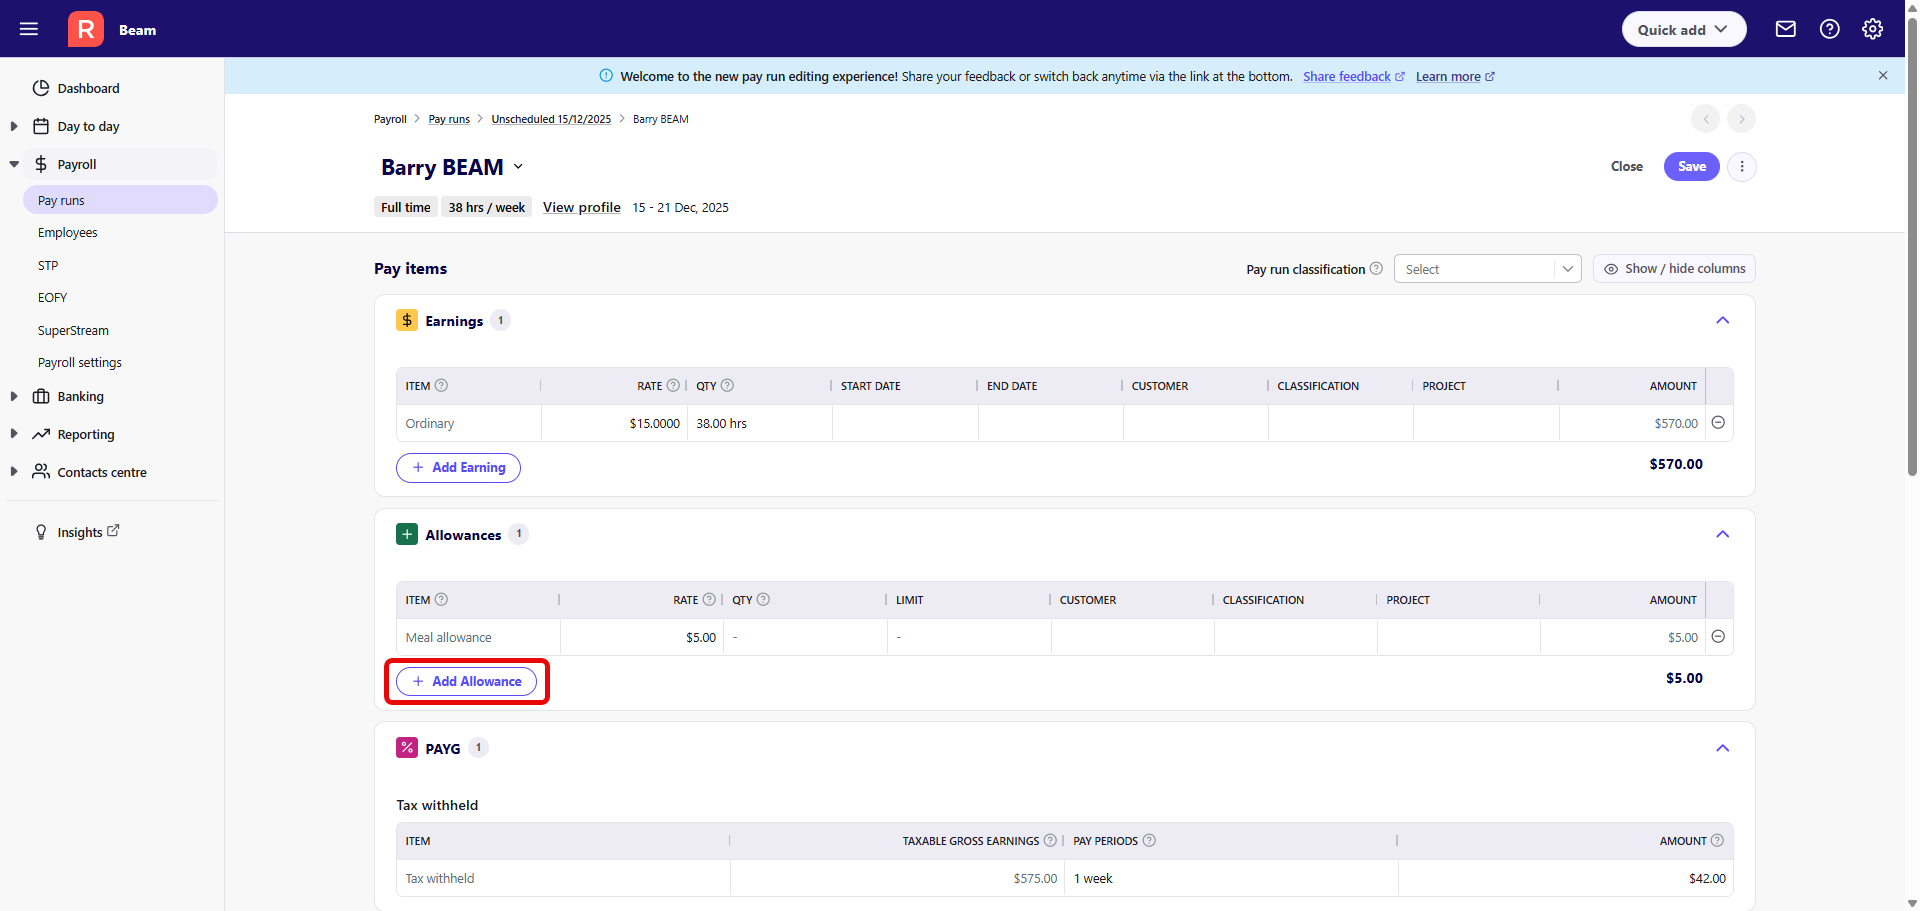1920x911 pixels.
Task: Open the mail inbox icon
Action: [1786, 29]
